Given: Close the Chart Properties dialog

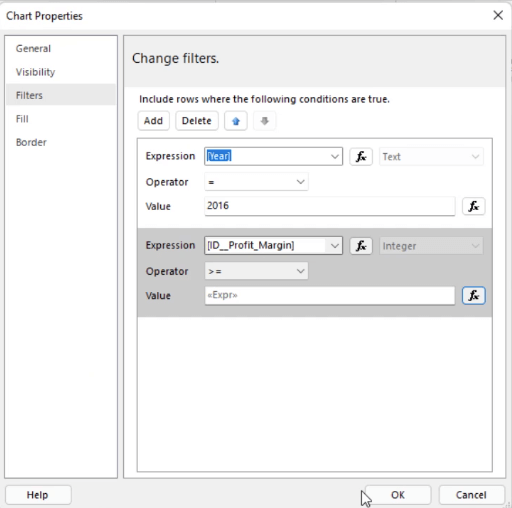Looking at the screenshot, I should coord(498,15).
